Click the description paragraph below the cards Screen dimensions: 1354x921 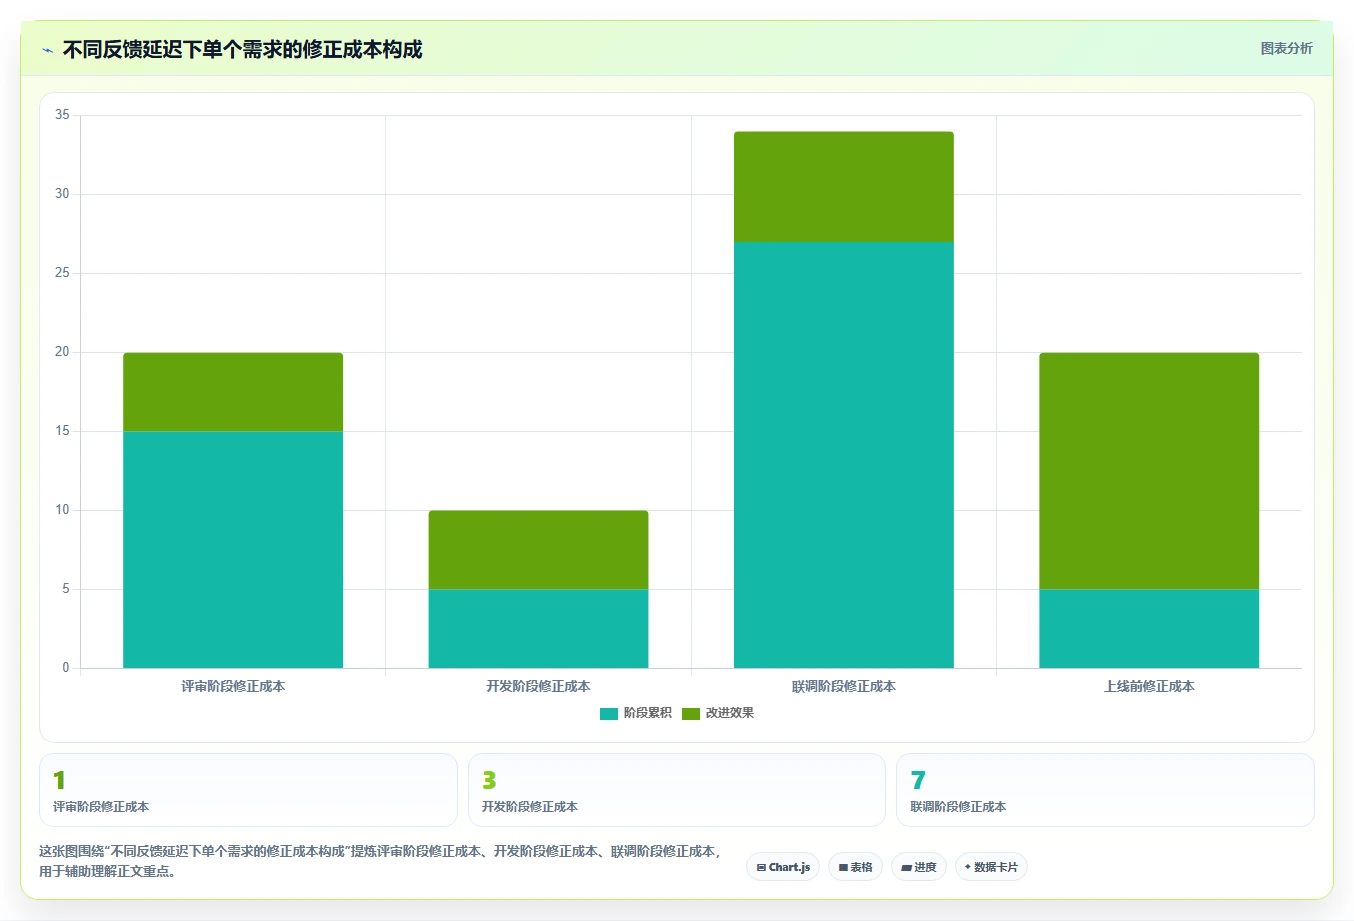(x=380, y=861)
